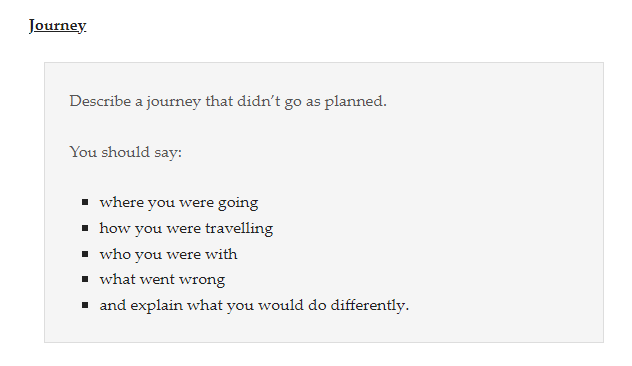Click the square bullet before 'and explain what you would do'
The image size is (632, 366).
pos(85,305)
